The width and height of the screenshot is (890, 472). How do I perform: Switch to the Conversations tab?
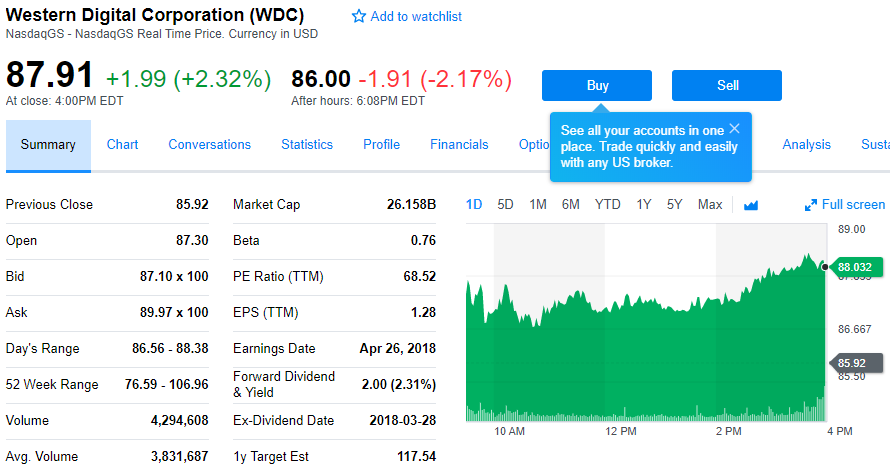click(209, 145)
